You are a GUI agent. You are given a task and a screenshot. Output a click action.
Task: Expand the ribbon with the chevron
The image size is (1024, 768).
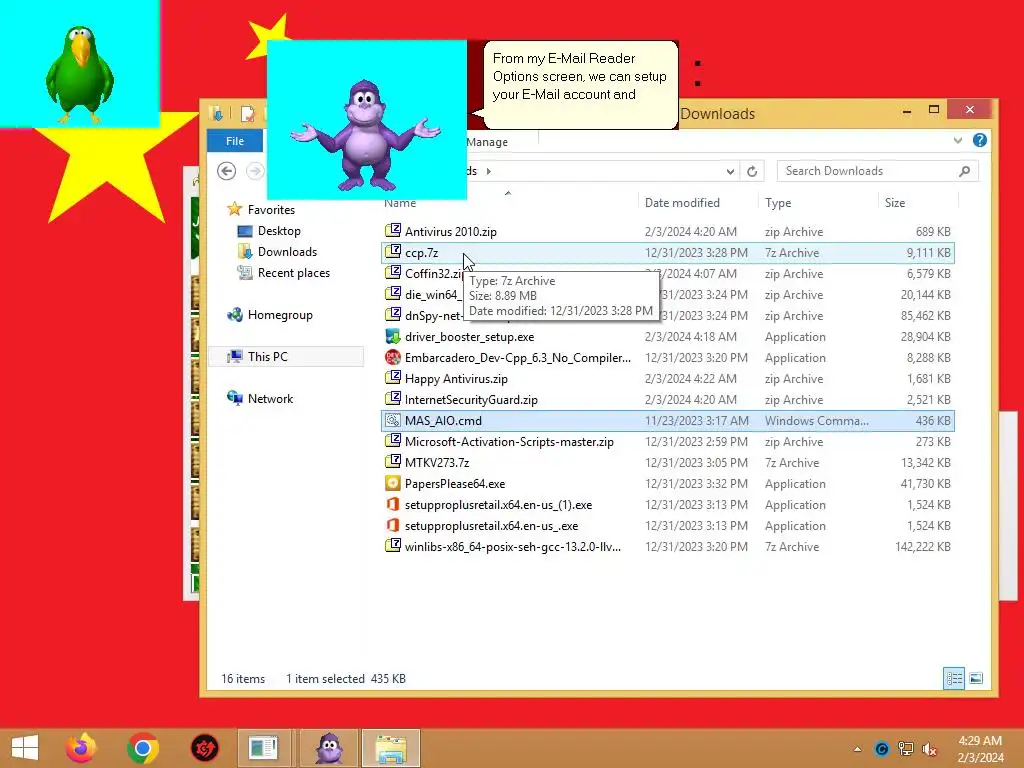coord(957,140)
